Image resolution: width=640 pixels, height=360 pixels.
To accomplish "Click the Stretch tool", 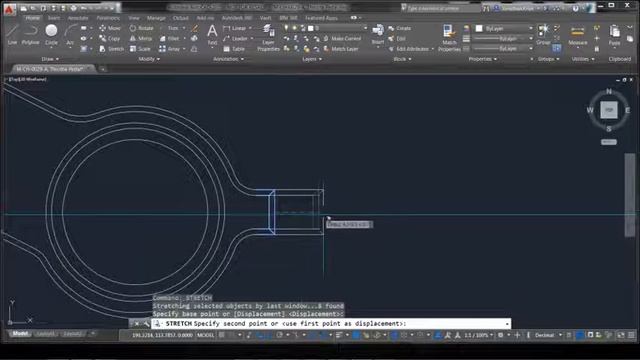I will [x=111, y=49].
